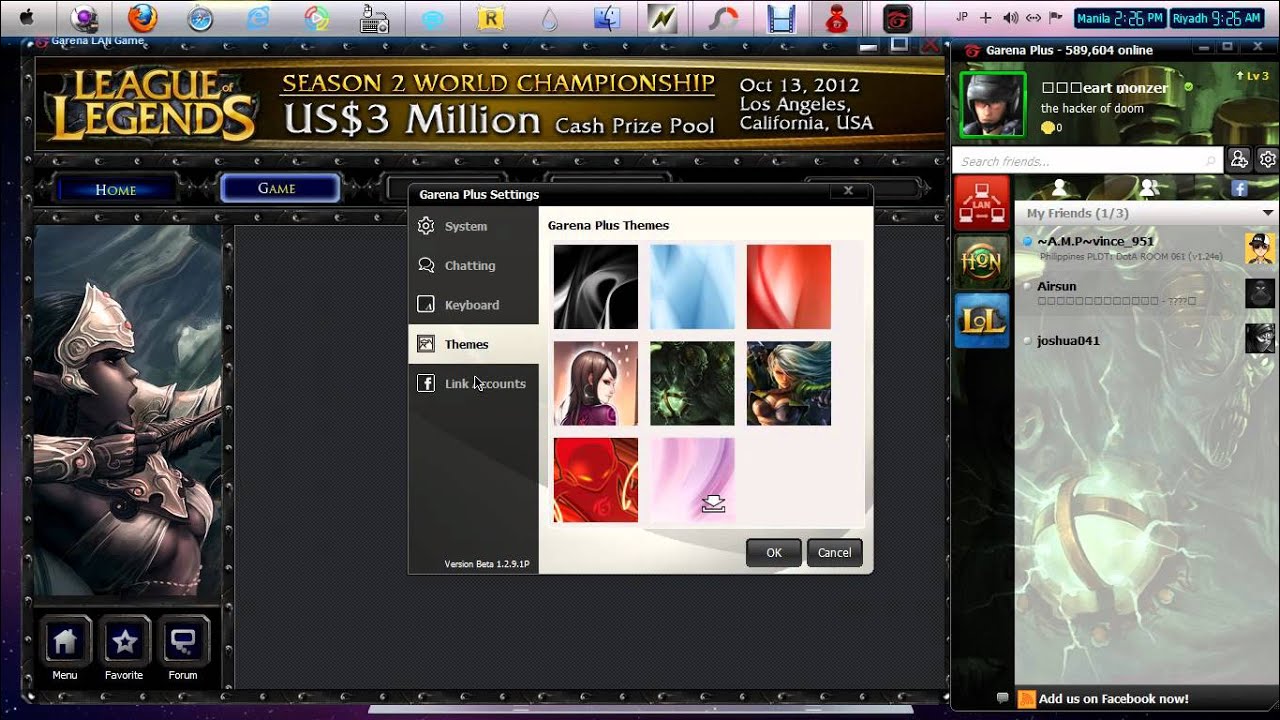The width and height of the screenshot is (1280, 720).
Task: Click the League of Legends championship banner
Action: coord(490,104)
